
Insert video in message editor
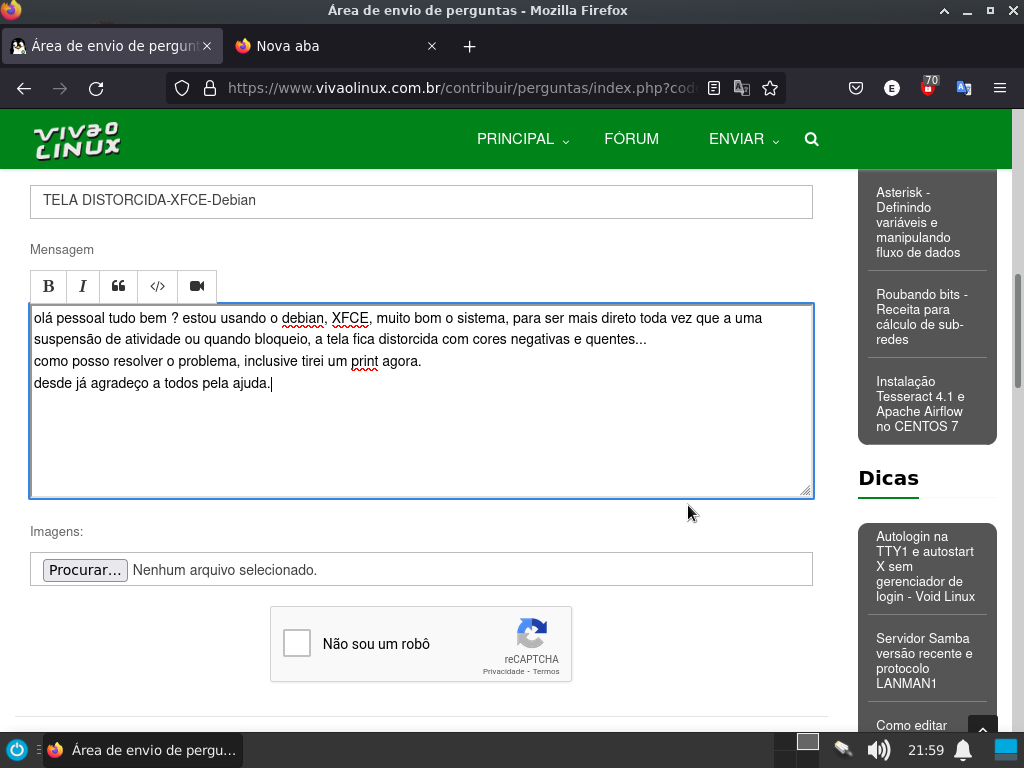(x=197, y=286)
